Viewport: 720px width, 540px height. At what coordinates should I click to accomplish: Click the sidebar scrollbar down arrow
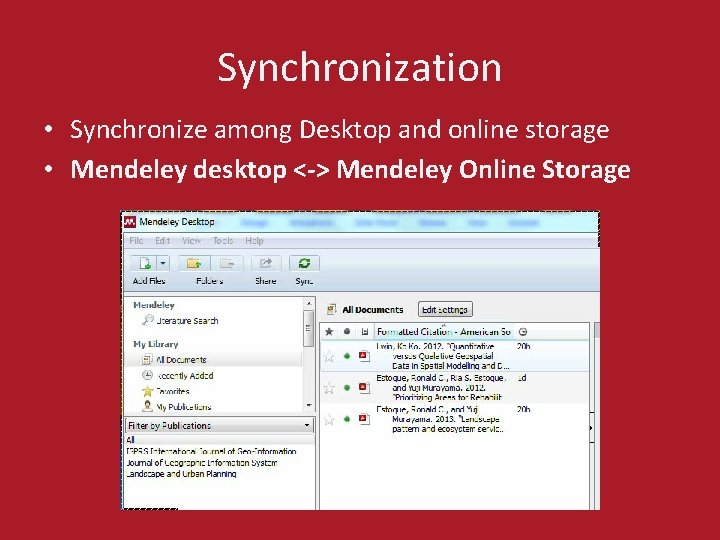coord(309,405)
